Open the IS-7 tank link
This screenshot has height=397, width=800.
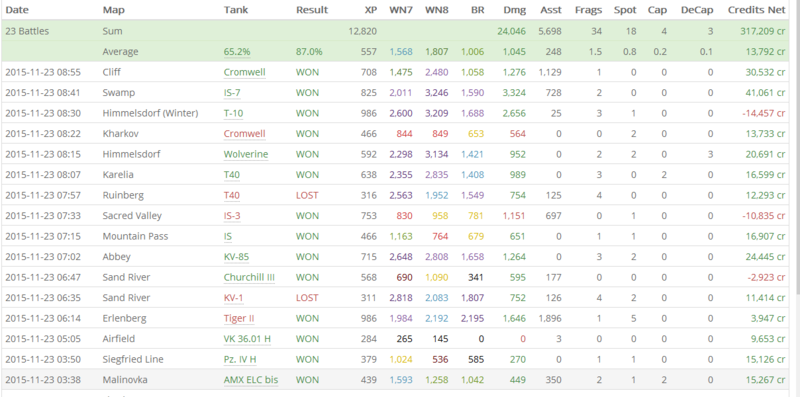click(x=232, y=93)
